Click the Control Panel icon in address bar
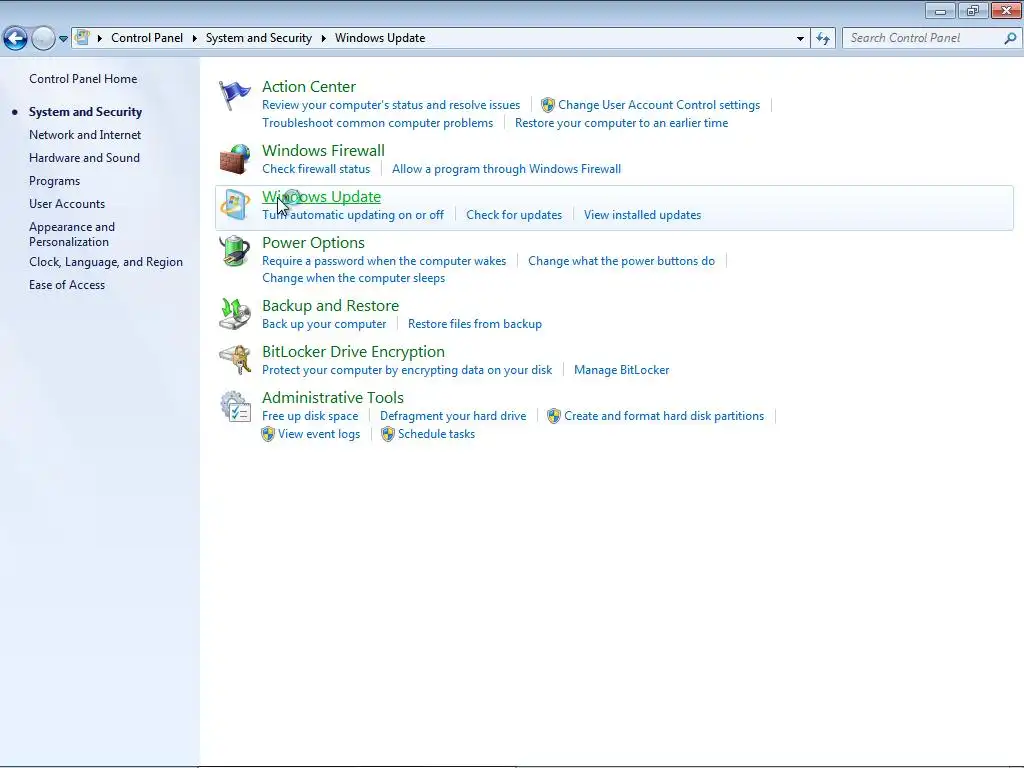Image resolution: width=1024 pixels, height=768 pixels. coord(82,37)
